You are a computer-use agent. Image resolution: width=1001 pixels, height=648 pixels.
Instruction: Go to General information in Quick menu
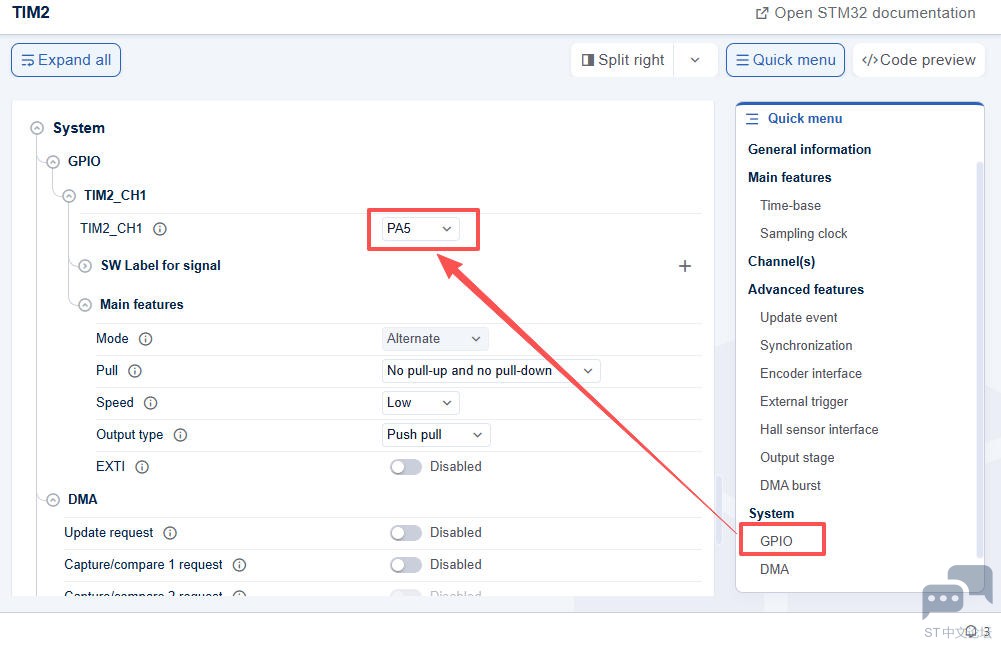[x=809, y=149]
